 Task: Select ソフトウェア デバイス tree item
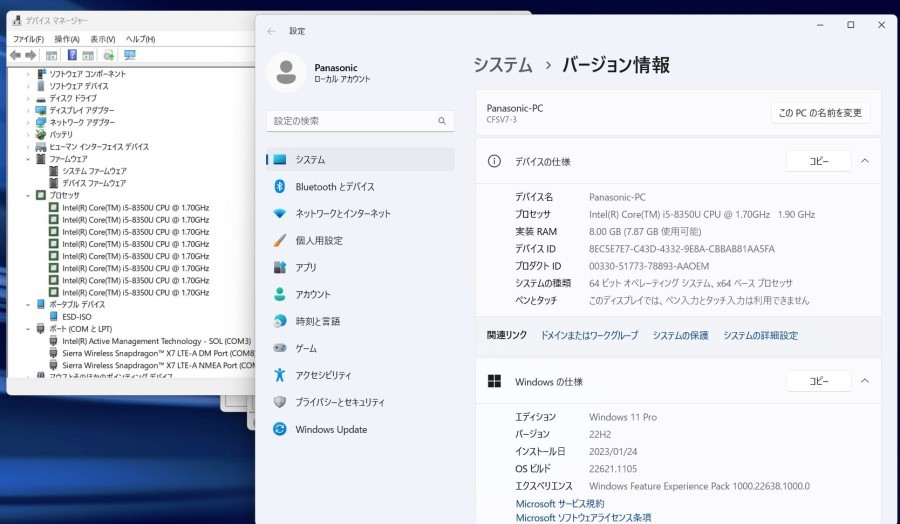pos(79,86)
